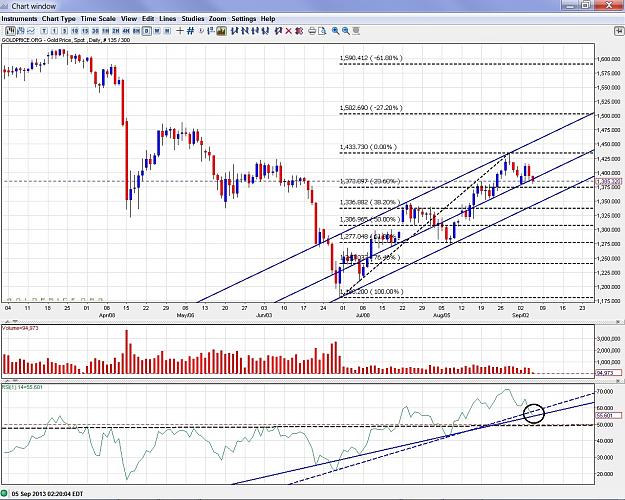Open the Instruments menu

(19, 19)
